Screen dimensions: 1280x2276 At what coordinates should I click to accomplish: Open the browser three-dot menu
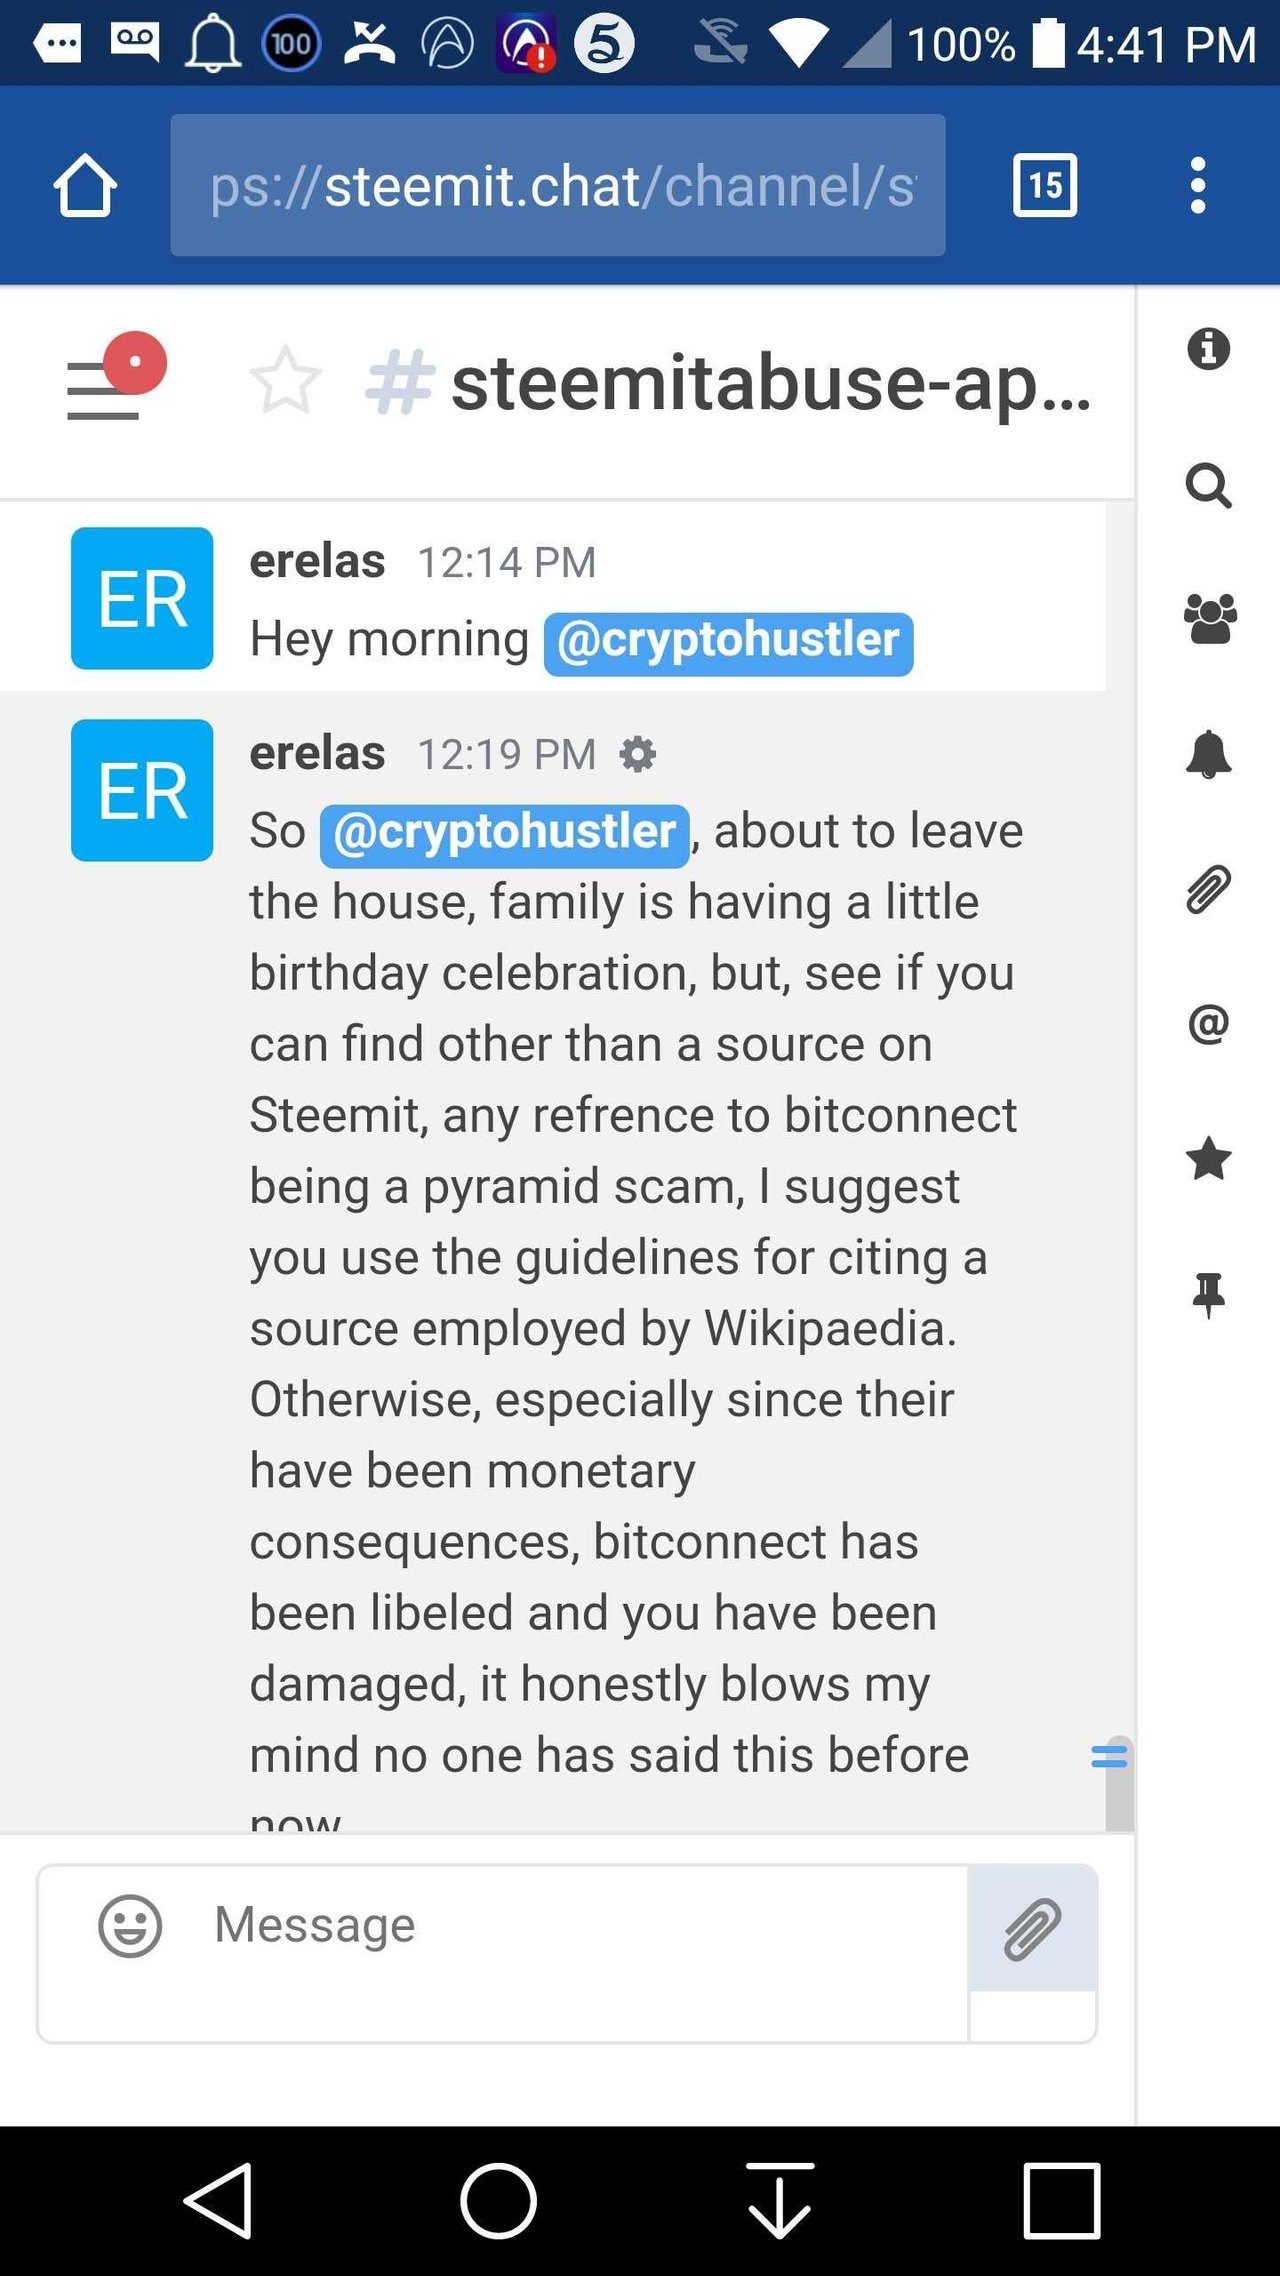tap(1197, 185)
